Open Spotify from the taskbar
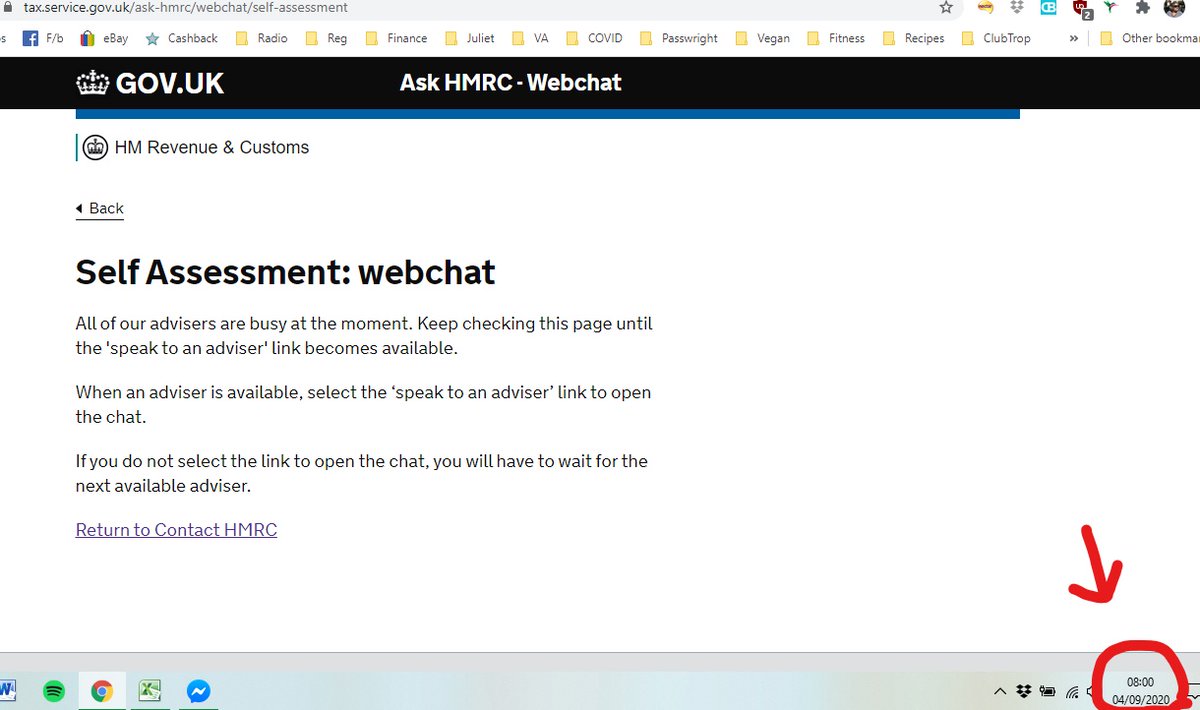The image size is (1200, 710). (x=53, y=690)
